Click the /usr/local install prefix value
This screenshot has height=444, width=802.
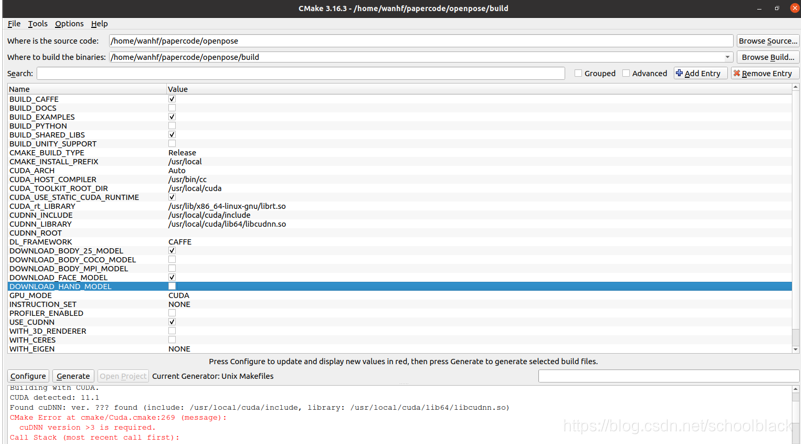point(185,162)
